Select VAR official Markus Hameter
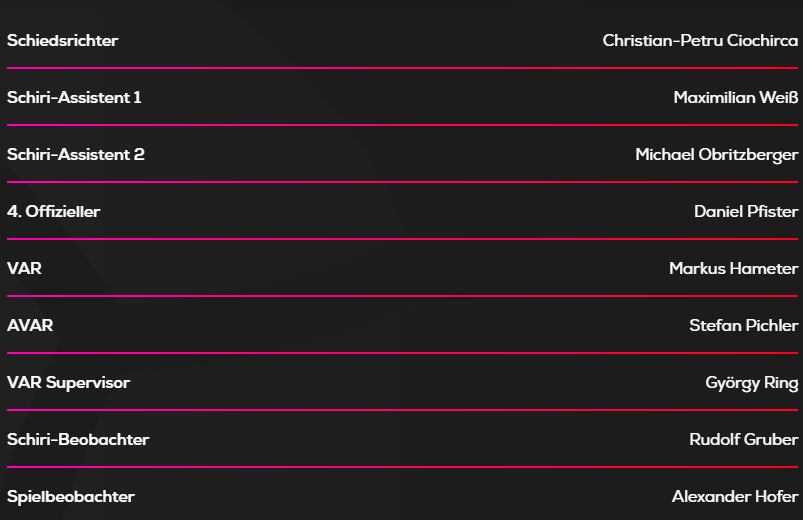 (734, 269)
